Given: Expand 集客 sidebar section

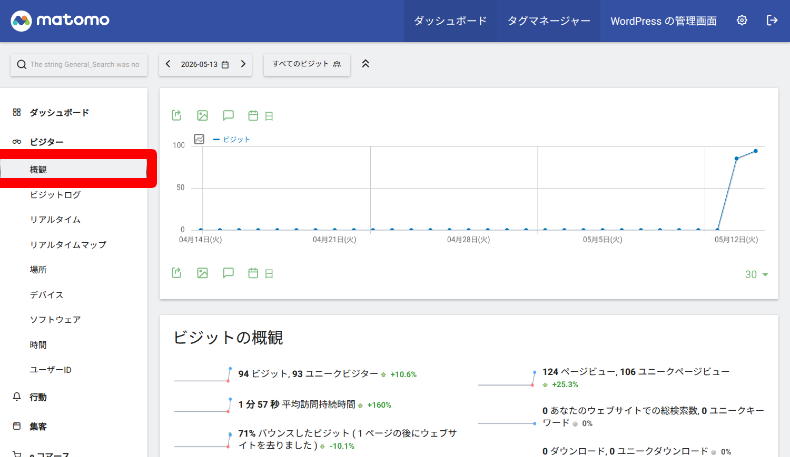Looking at the screenshot, I should coord(38,427).
